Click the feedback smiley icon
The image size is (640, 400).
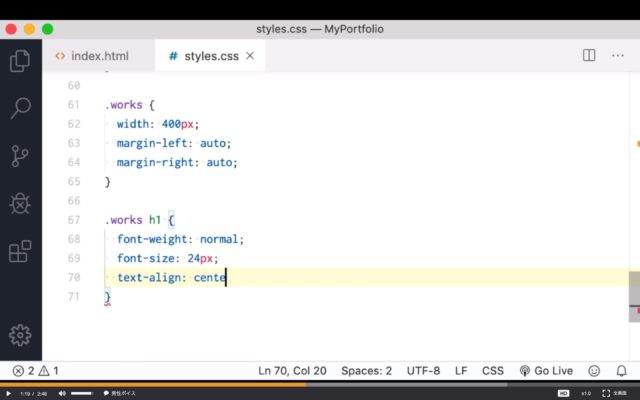(x=594, y=370)
